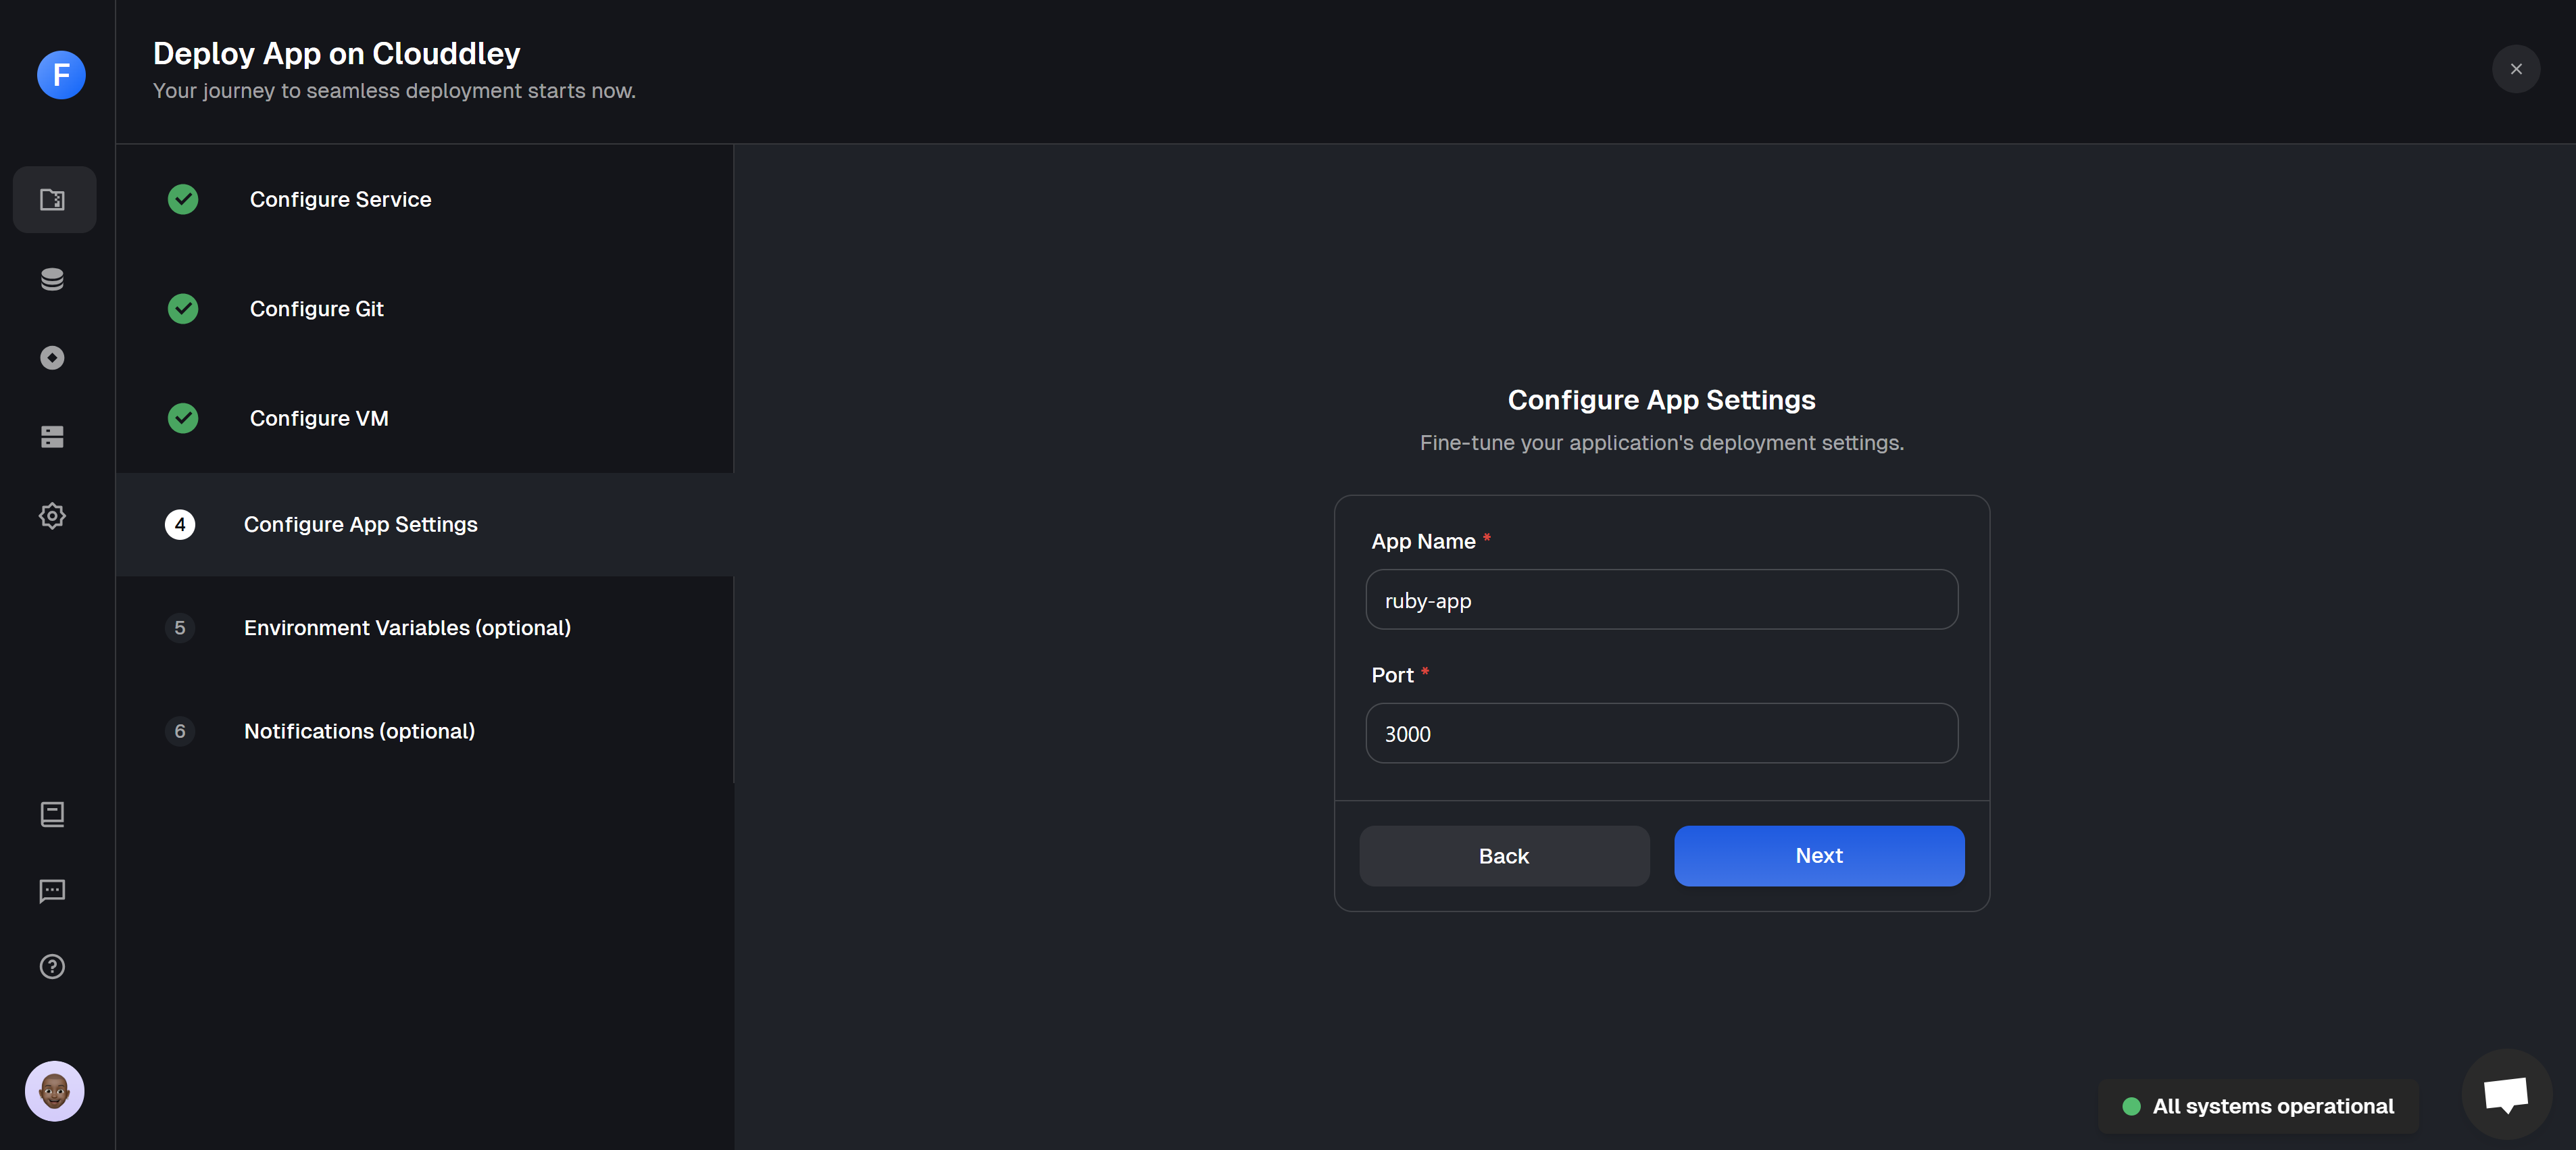Open the user profile avatar
Image resolution: width=2576 pixels, height=1150 pixels.
tap(53, 1091)
